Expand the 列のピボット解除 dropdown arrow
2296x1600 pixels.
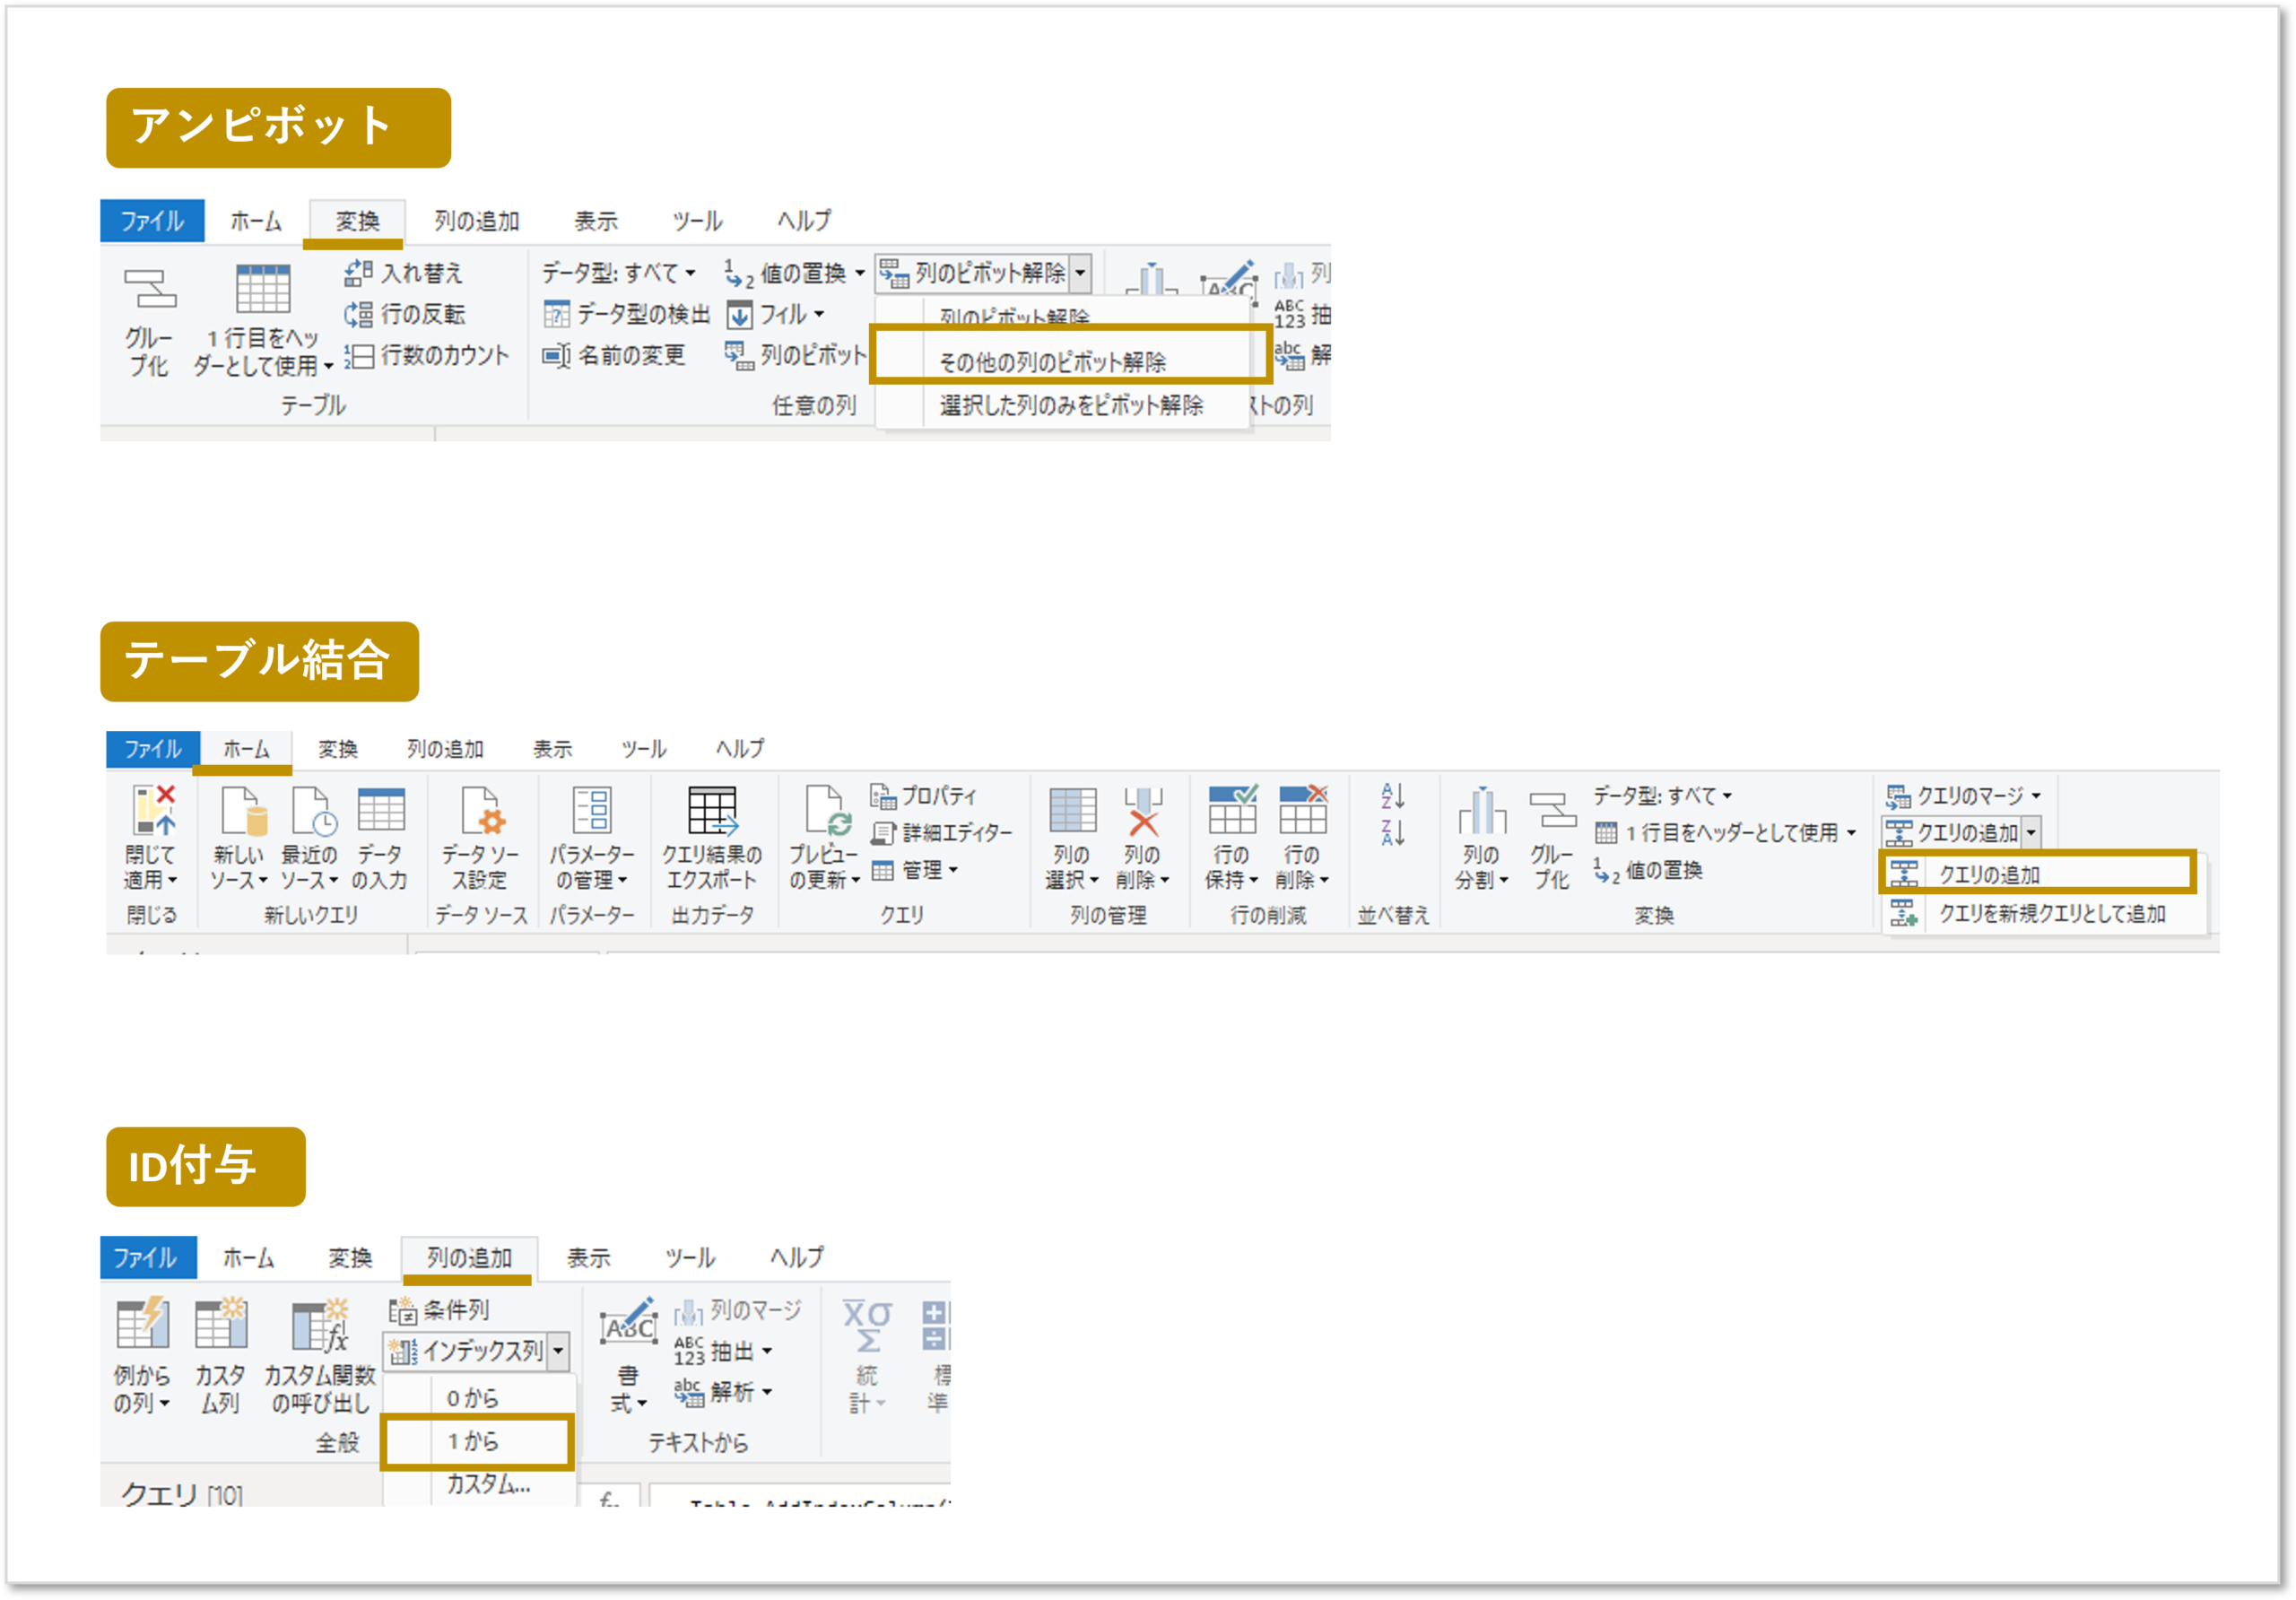tap(1080, 273)
